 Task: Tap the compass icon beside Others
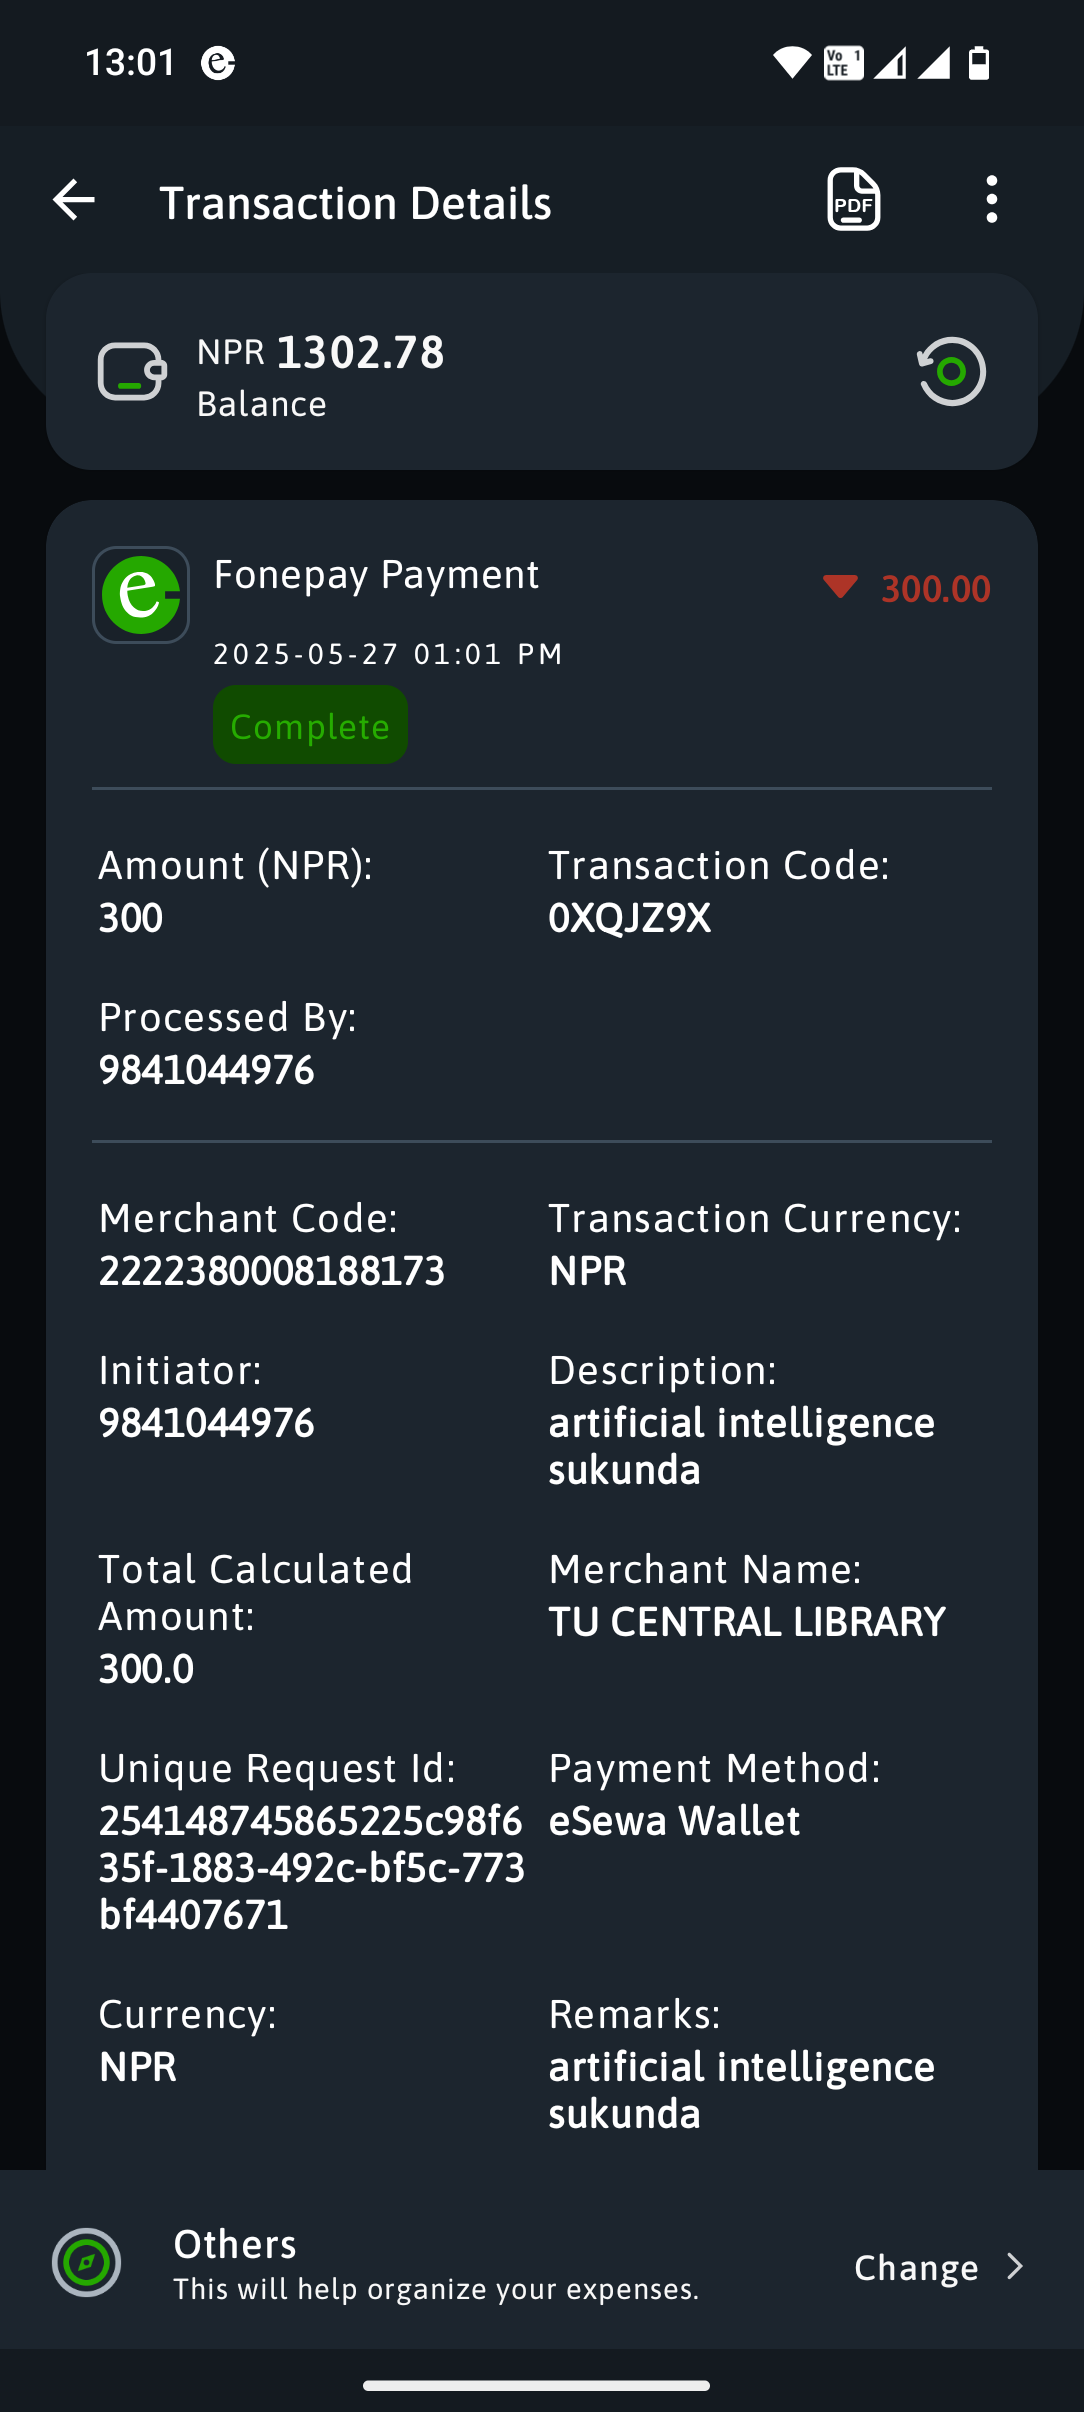[87, 2262]
